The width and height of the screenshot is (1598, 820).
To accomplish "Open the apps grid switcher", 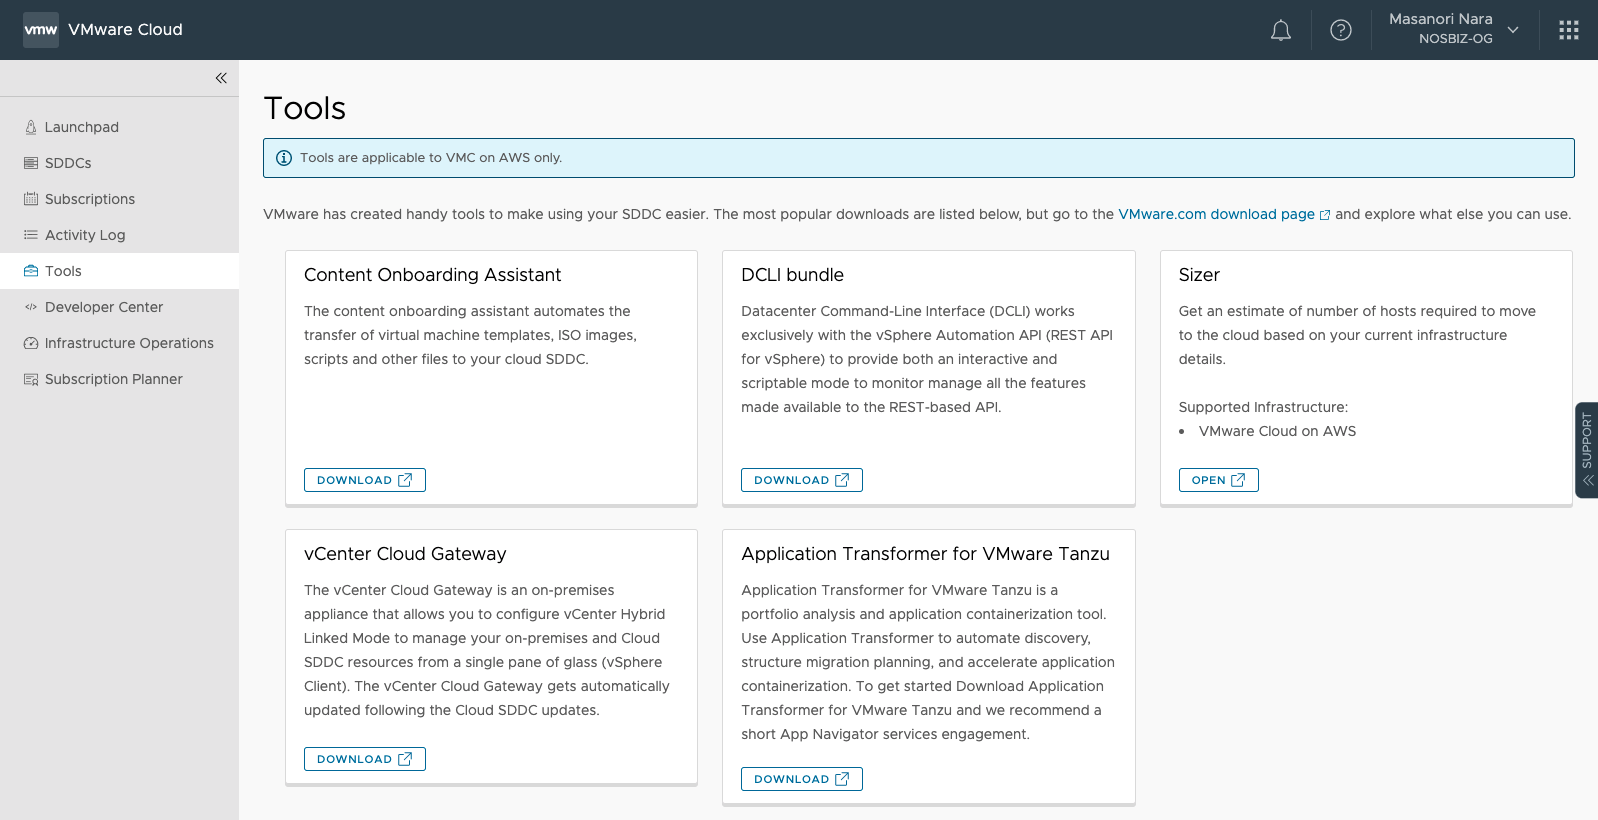I will (x=1569, y=30).
